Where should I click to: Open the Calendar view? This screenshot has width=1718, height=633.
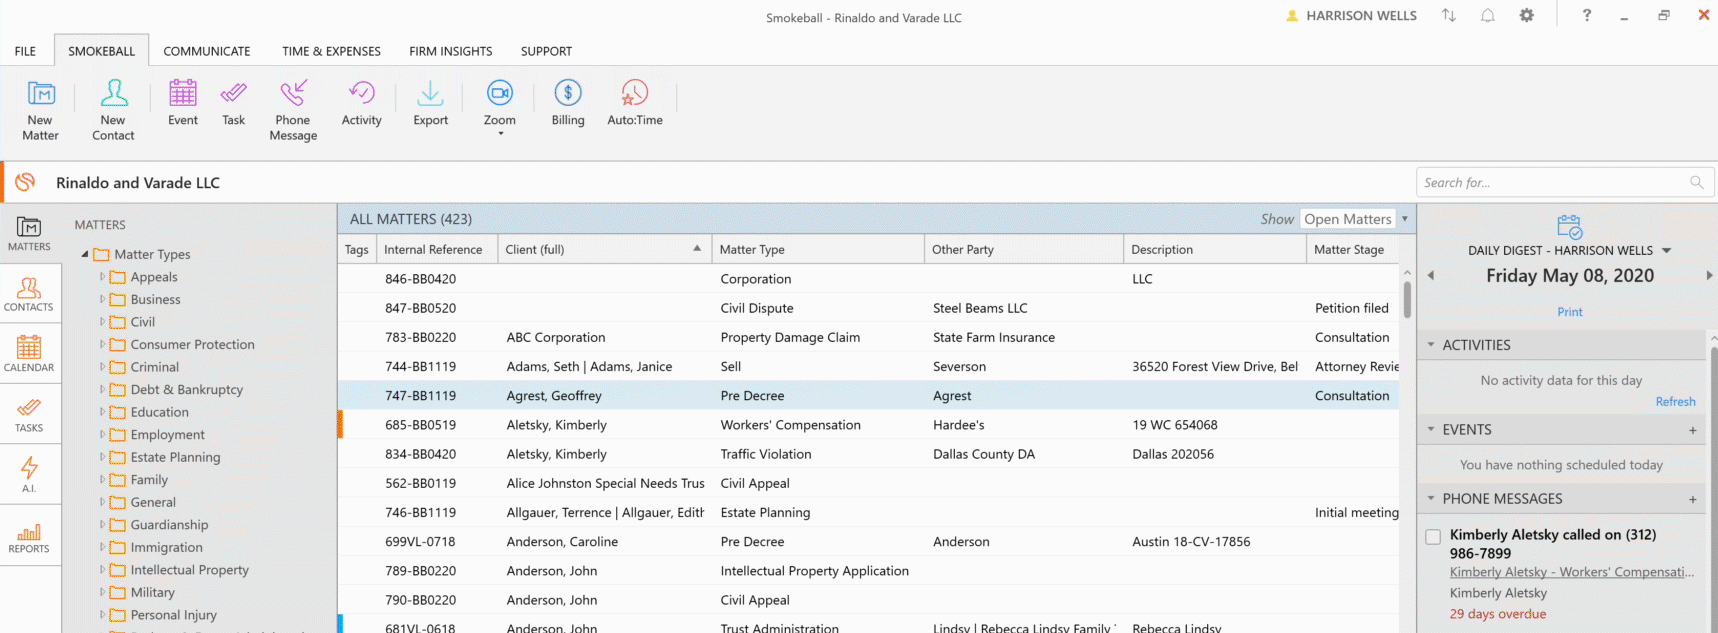click(x=29, y=354)
